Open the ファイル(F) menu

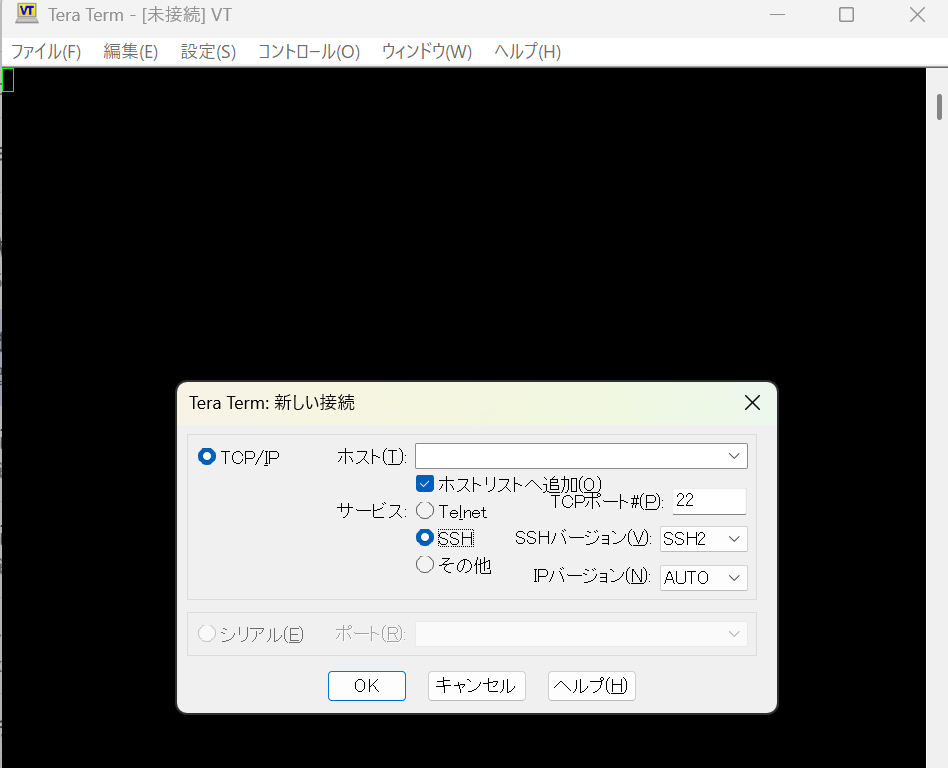point(46,52)
